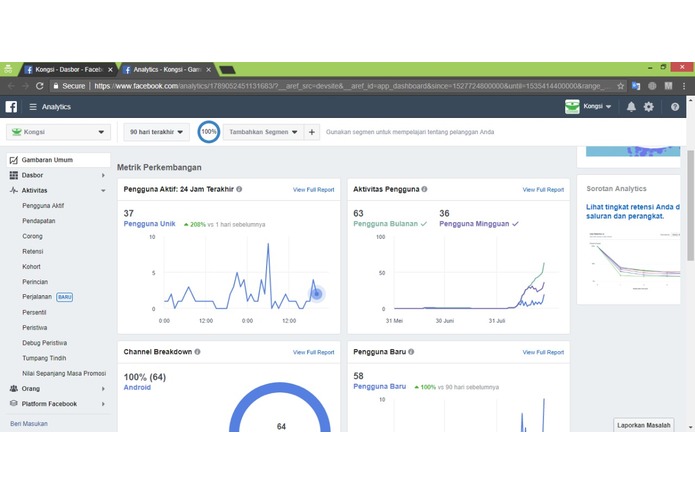Open the settings gear icon
This screenshot has width=695, height=494.
[648, 107]
